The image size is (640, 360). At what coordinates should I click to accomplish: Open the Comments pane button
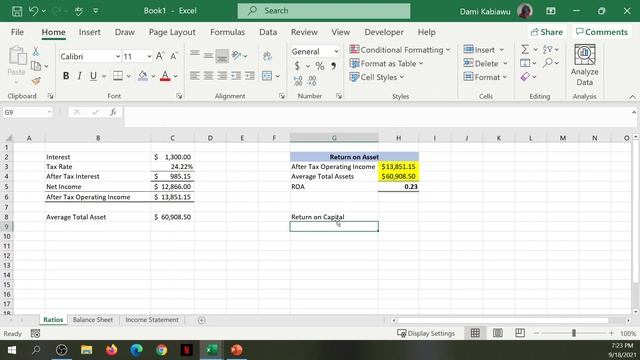pos(602,32)
